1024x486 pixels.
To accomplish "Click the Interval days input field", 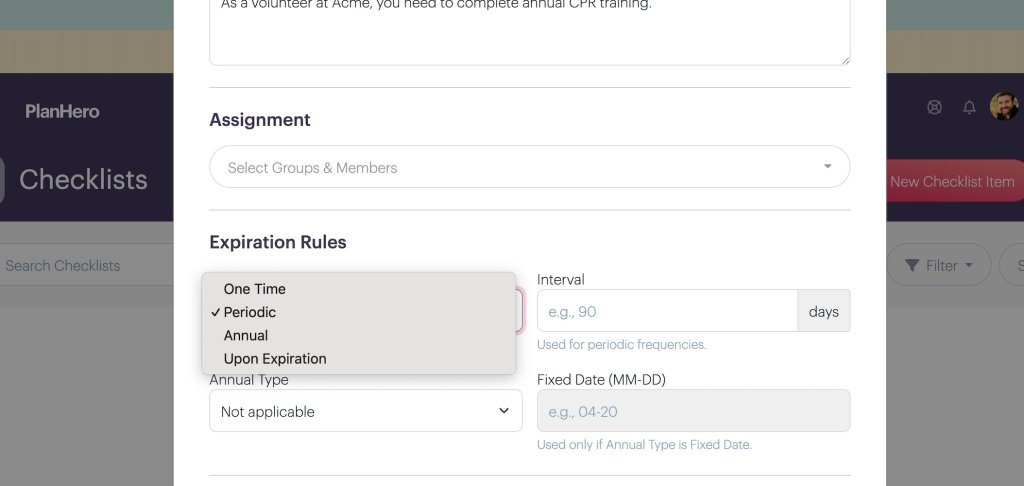I will [667, 311].
